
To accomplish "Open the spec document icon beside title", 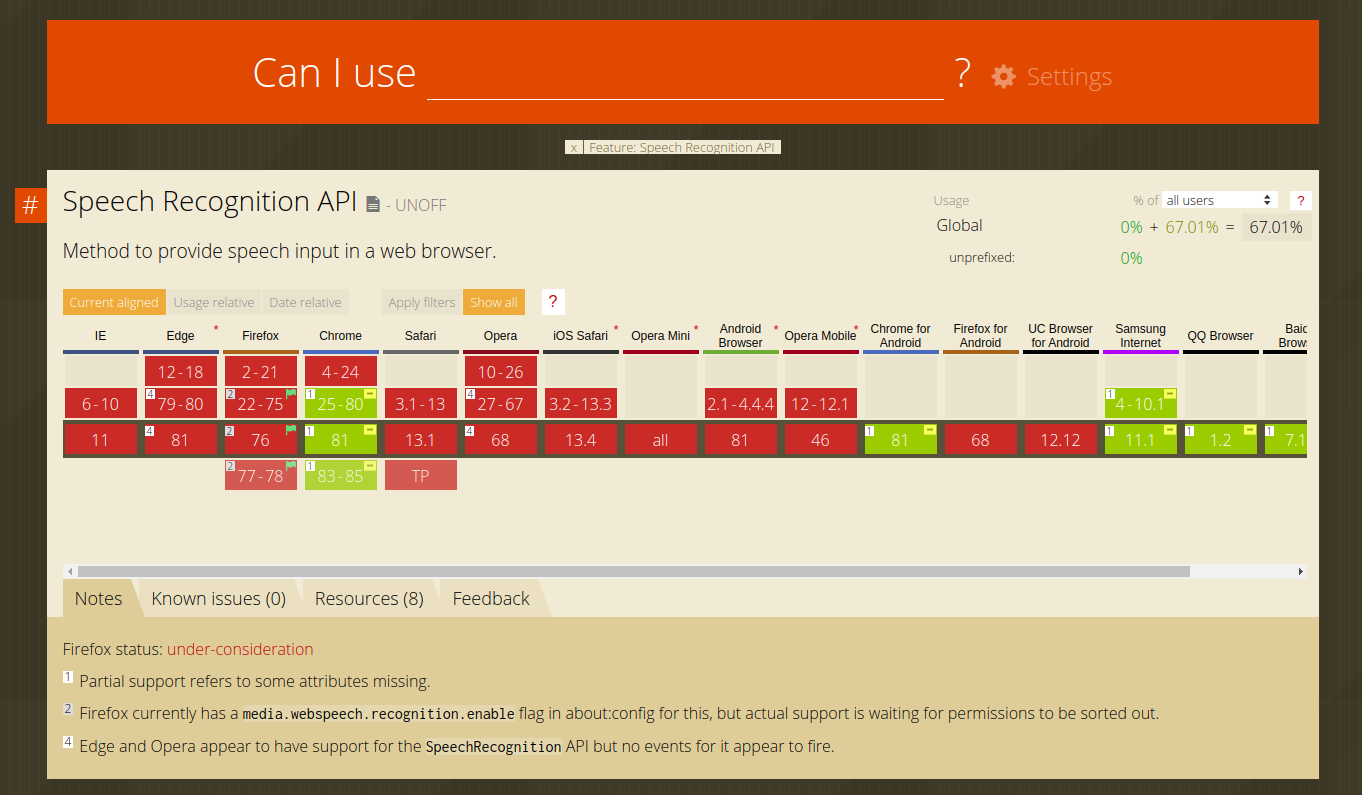I will coord(373,204).
